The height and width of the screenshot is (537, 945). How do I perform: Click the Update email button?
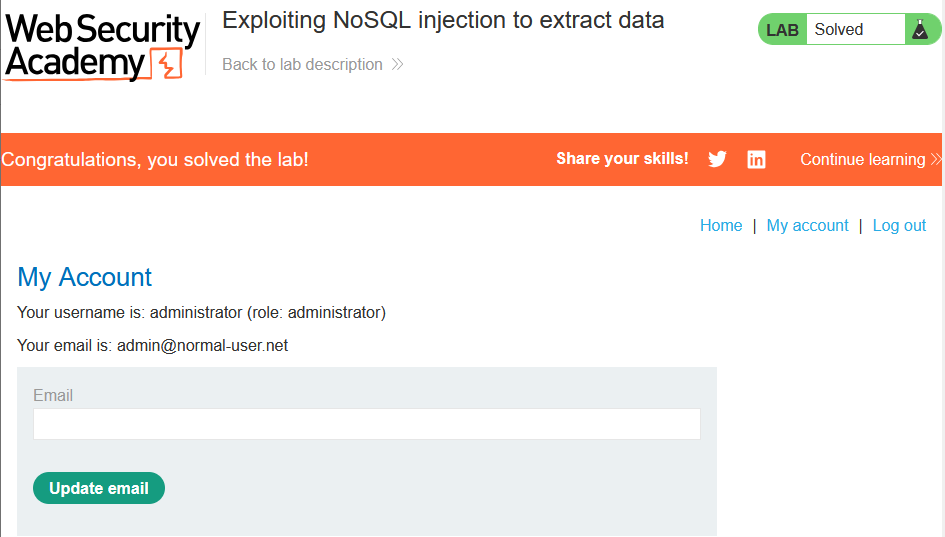click(x=99, y=488)
